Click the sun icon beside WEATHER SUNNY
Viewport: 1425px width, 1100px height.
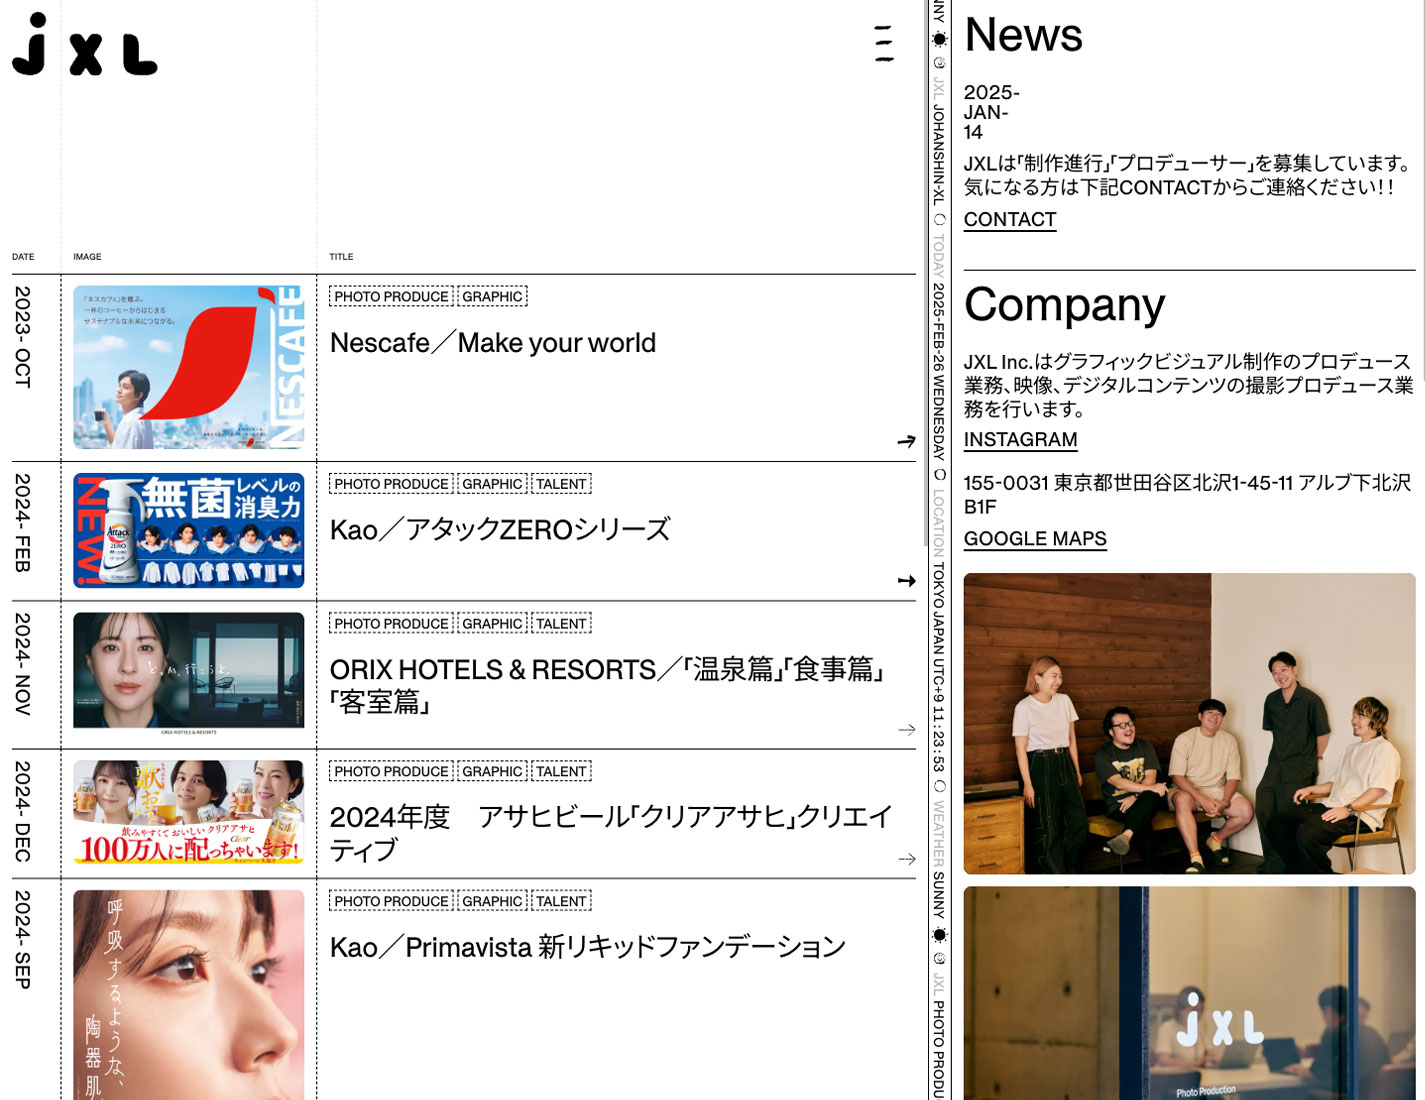click(939, 935)
